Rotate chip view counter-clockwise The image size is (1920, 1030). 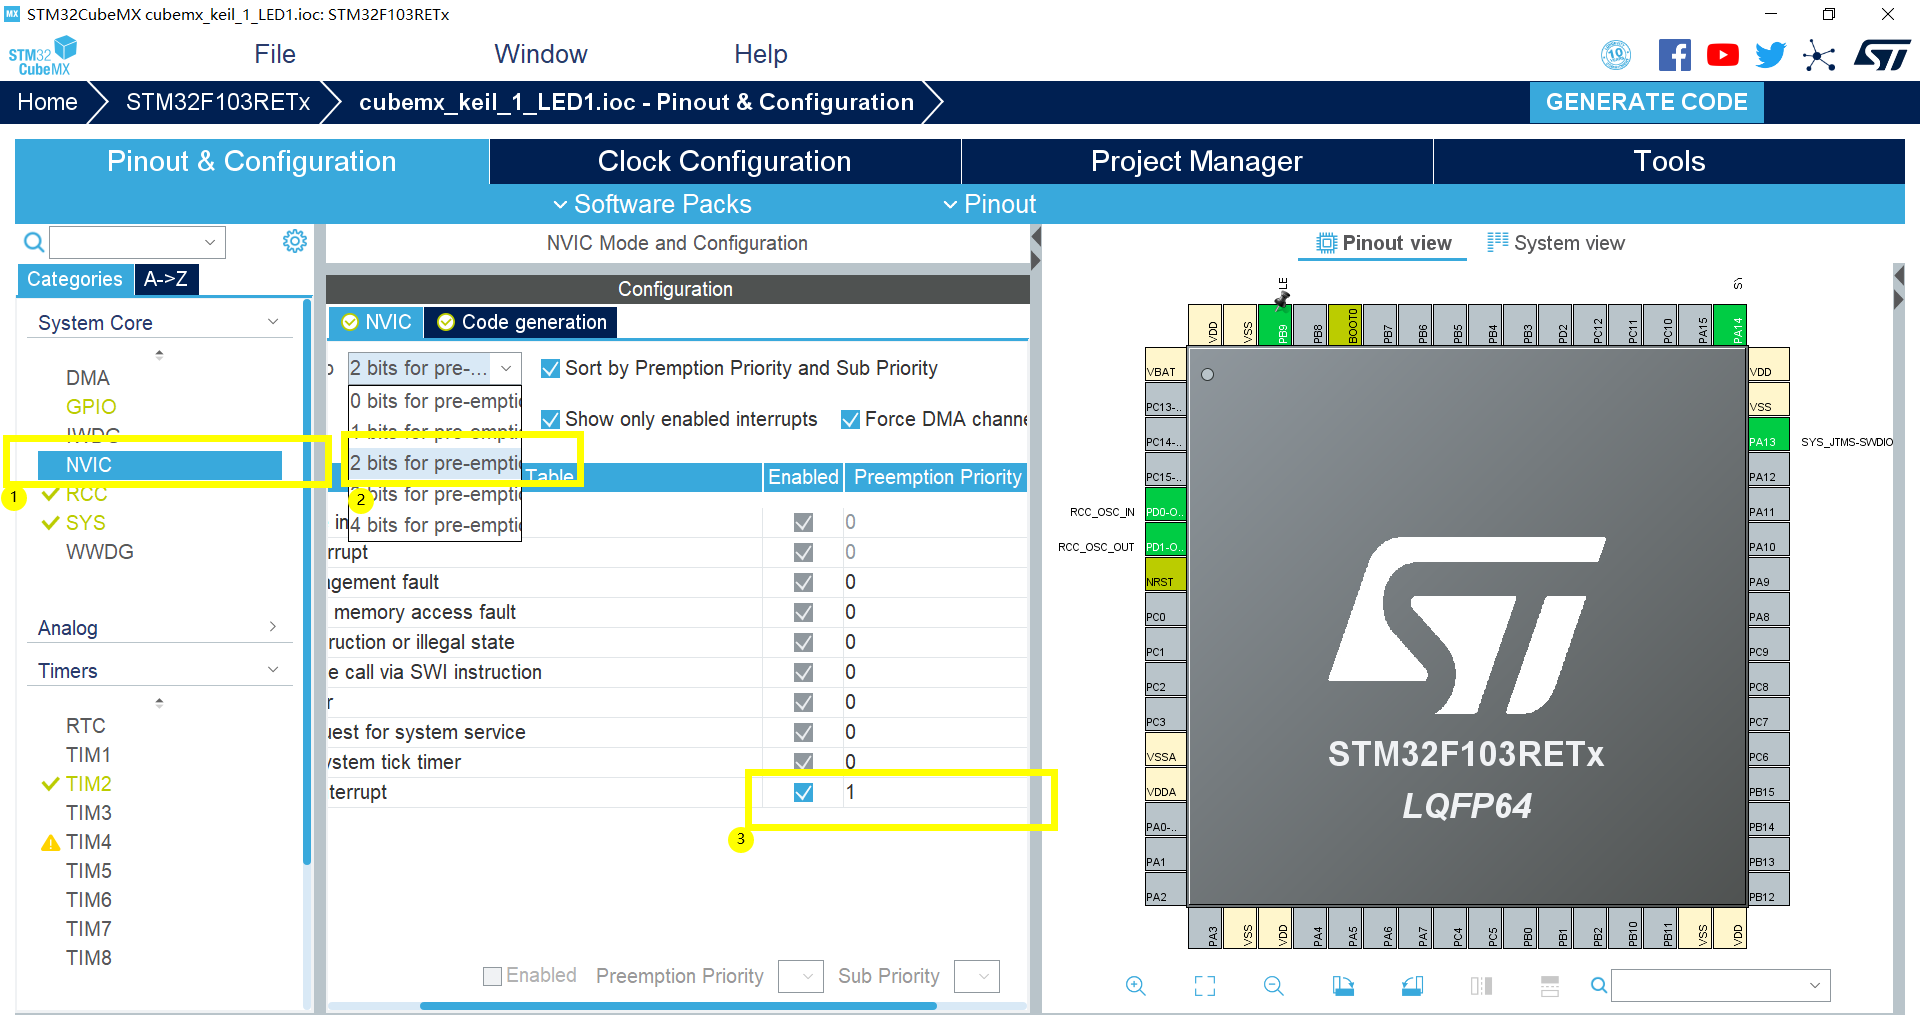point(1412,986)
